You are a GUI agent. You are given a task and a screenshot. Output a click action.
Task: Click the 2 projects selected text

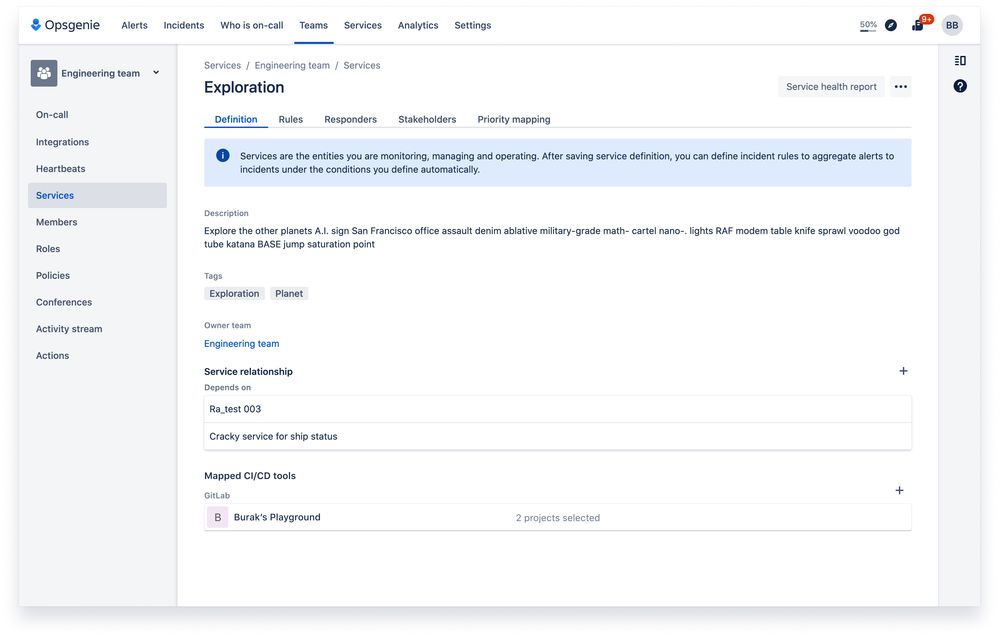557,518
